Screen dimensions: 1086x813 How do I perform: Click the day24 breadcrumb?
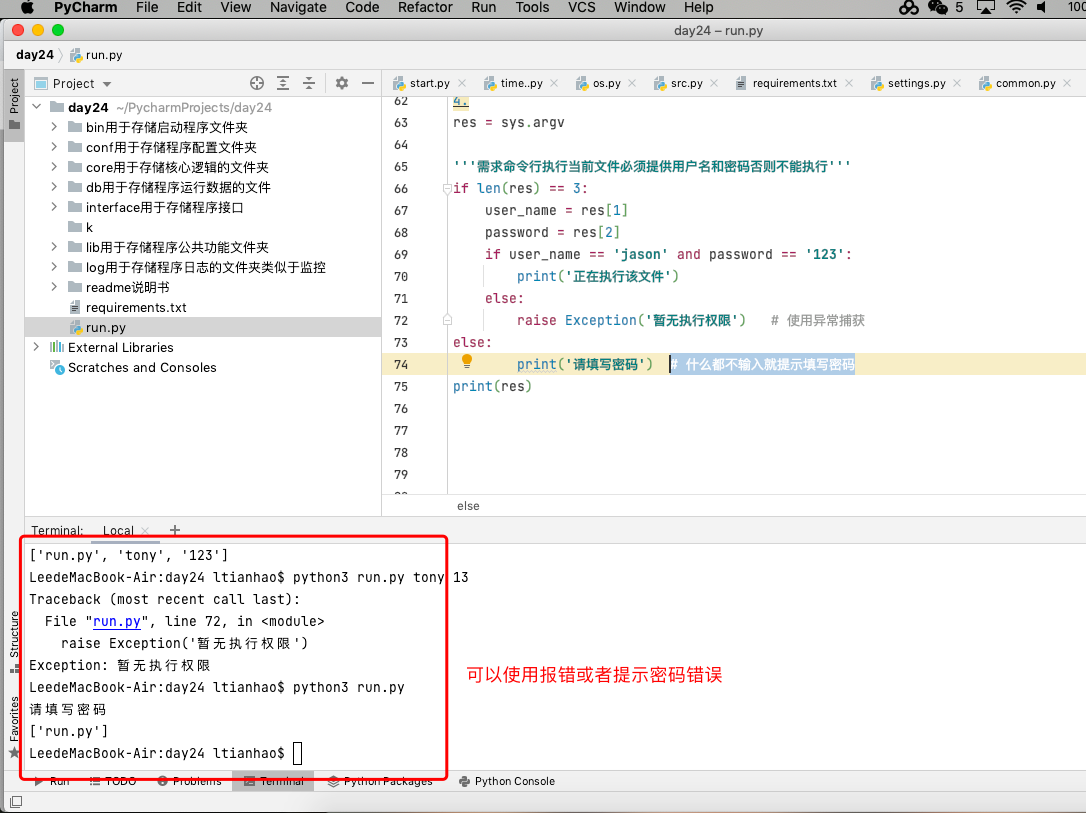pos(35,55)
